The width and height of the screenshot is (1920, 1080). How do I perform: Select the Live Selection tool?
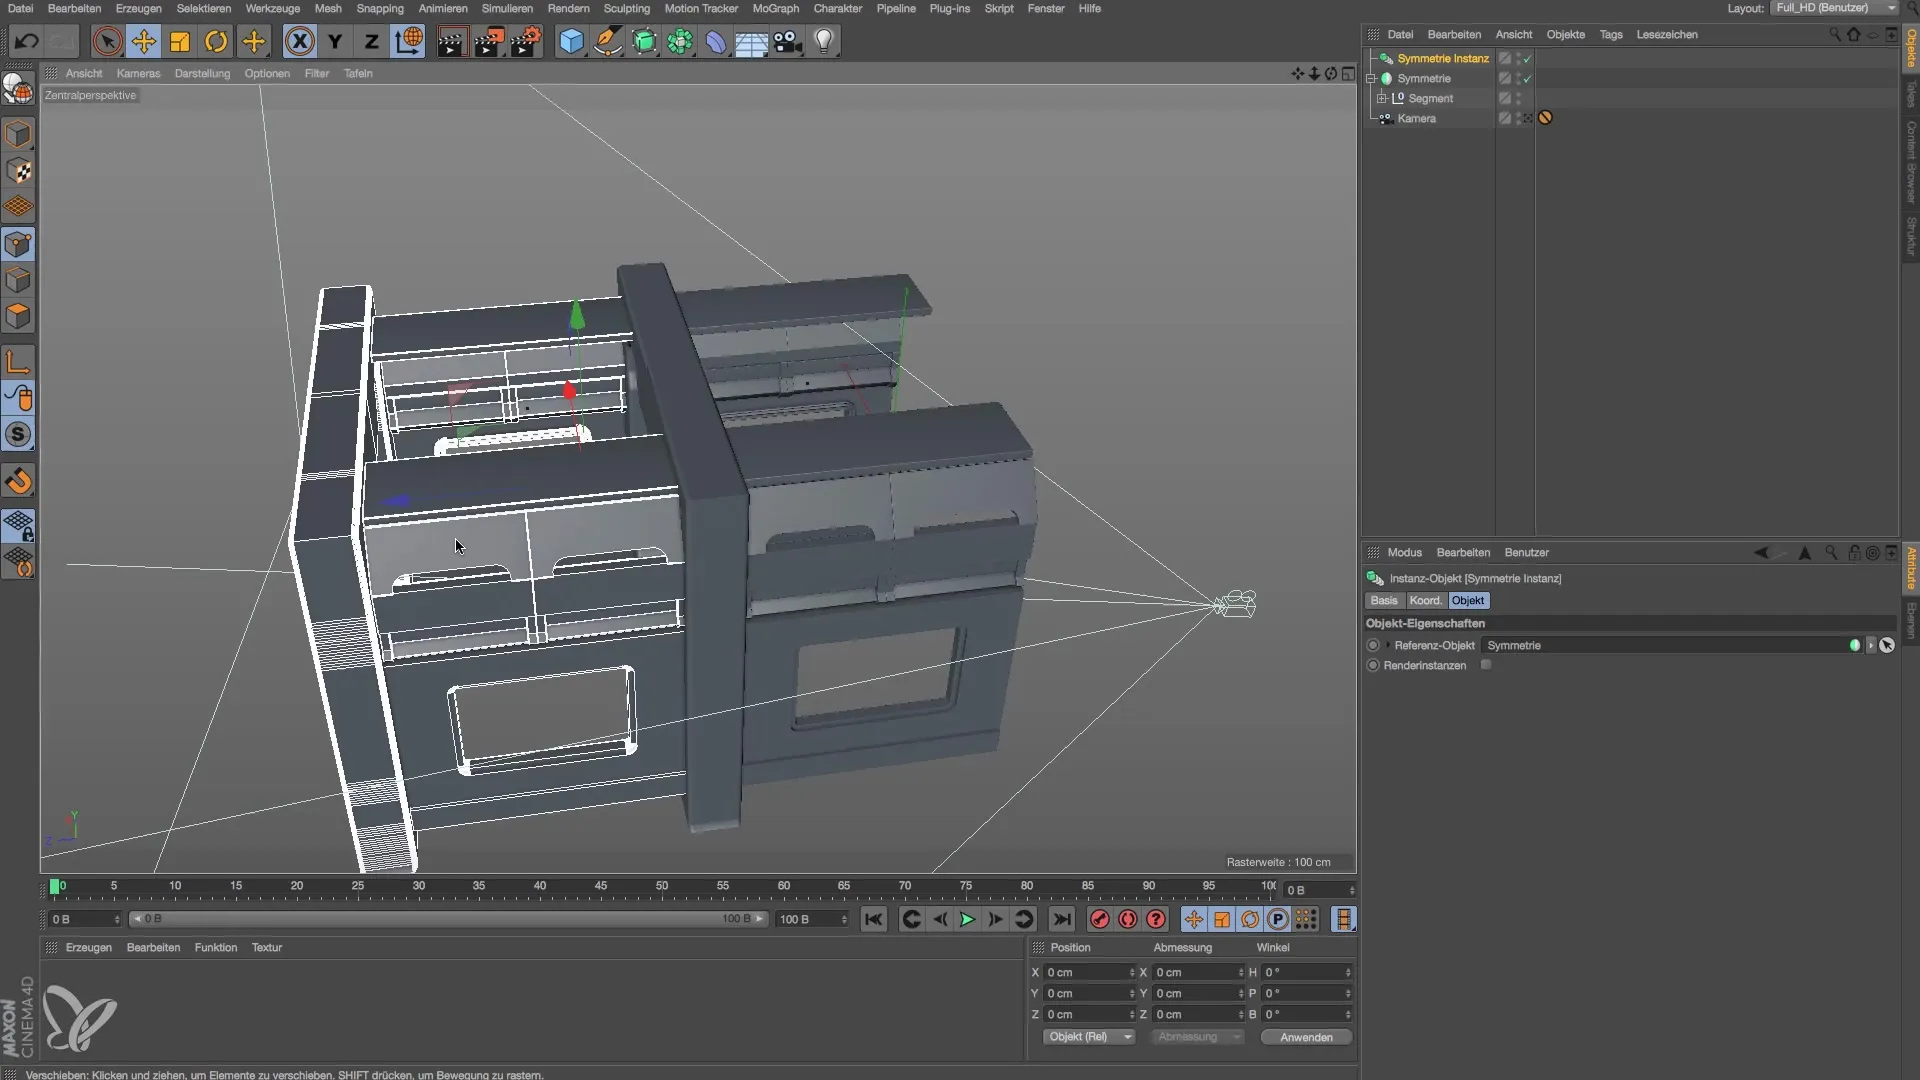(107, 41)
